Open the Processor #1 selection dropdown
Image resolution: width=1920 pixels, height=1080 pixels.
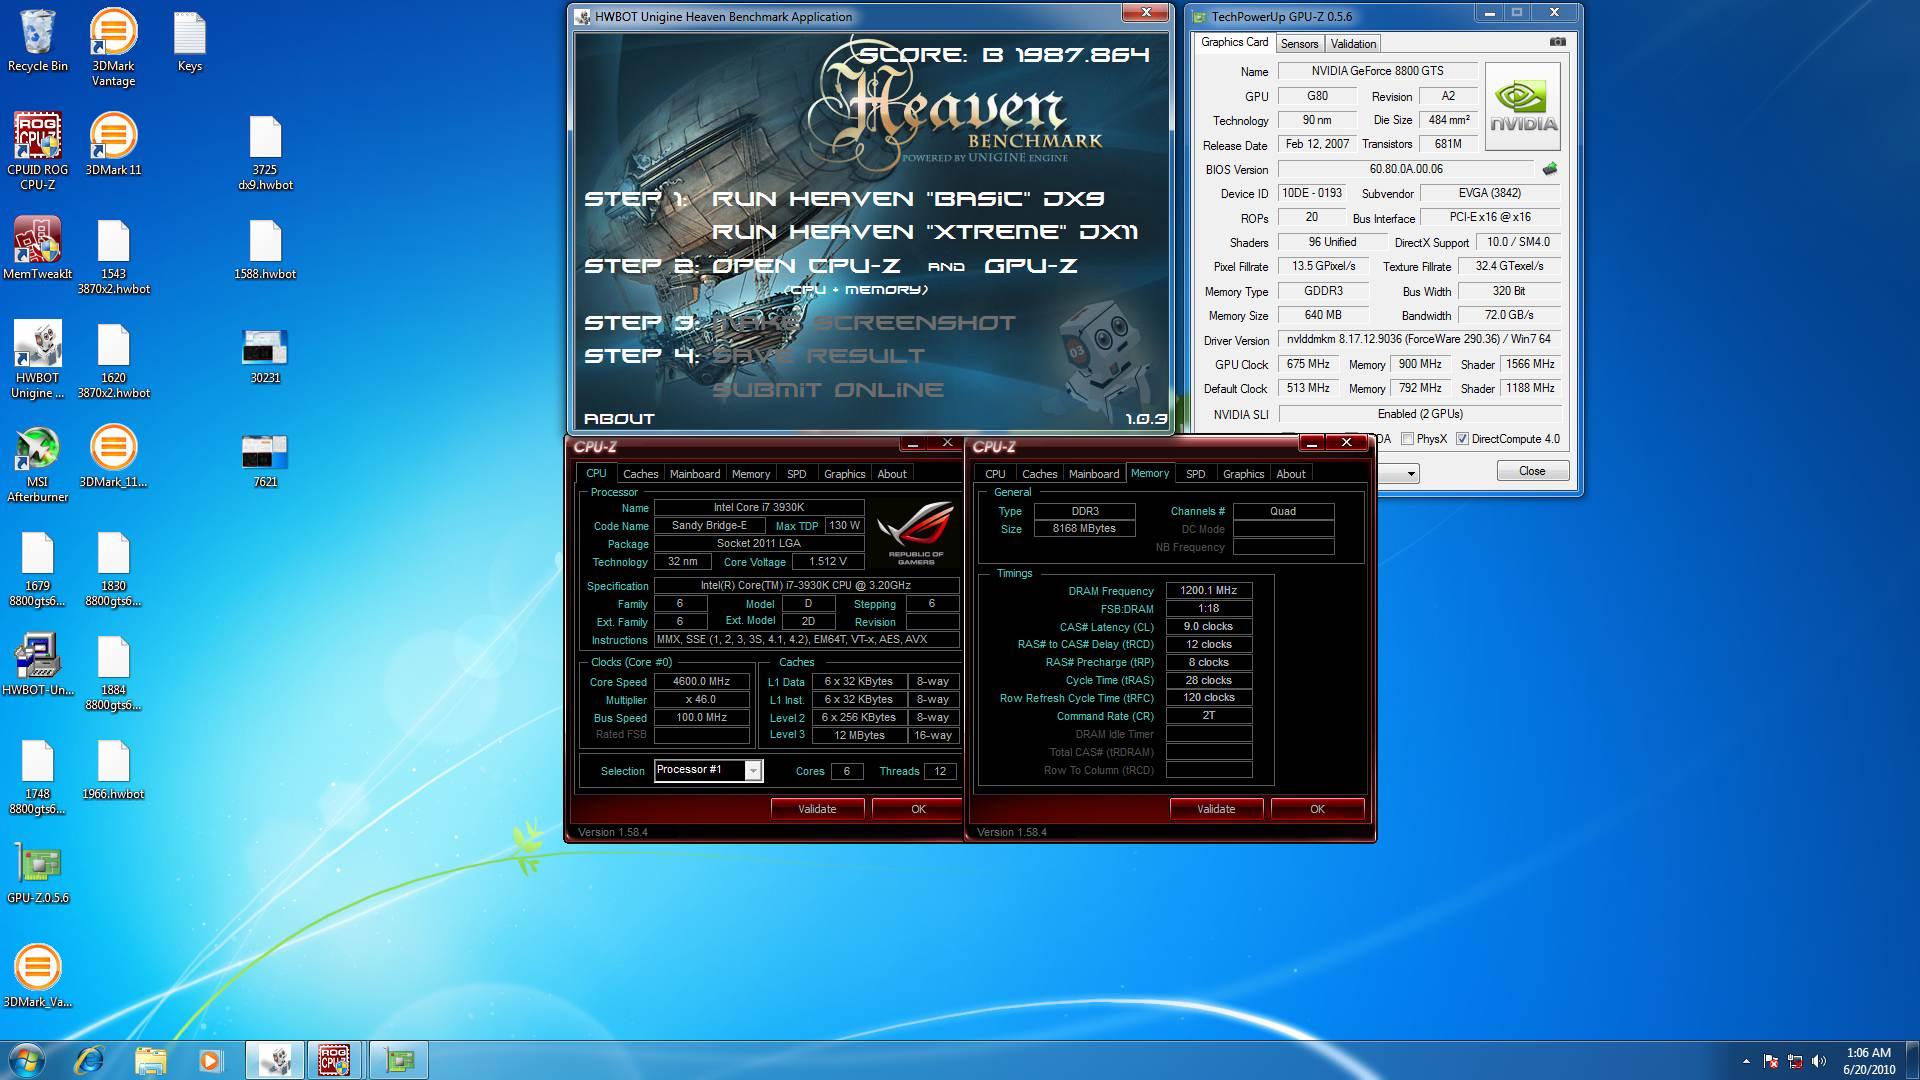click(753, 770)
